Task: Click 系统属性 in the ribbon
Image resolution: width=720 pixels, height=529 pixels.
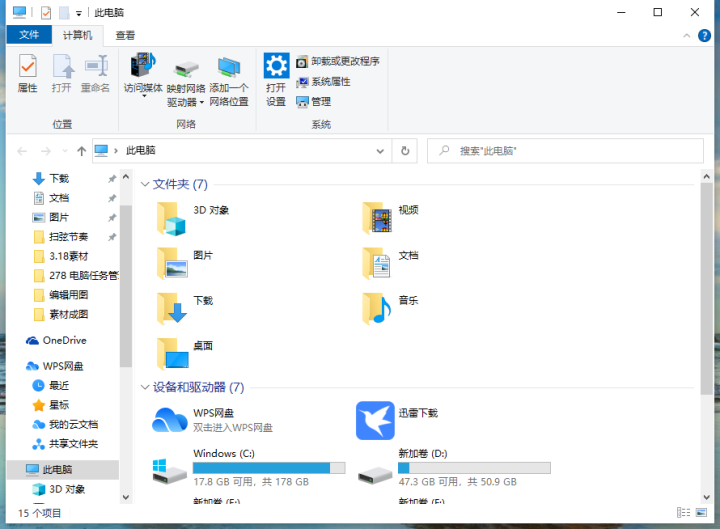Action: point(323,82)
